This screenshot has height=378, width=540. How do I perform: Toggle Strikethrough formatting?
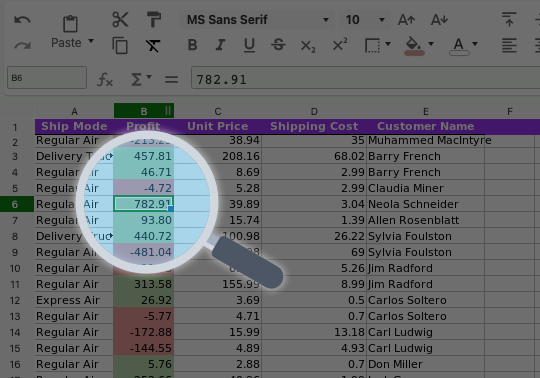(278, 45)
